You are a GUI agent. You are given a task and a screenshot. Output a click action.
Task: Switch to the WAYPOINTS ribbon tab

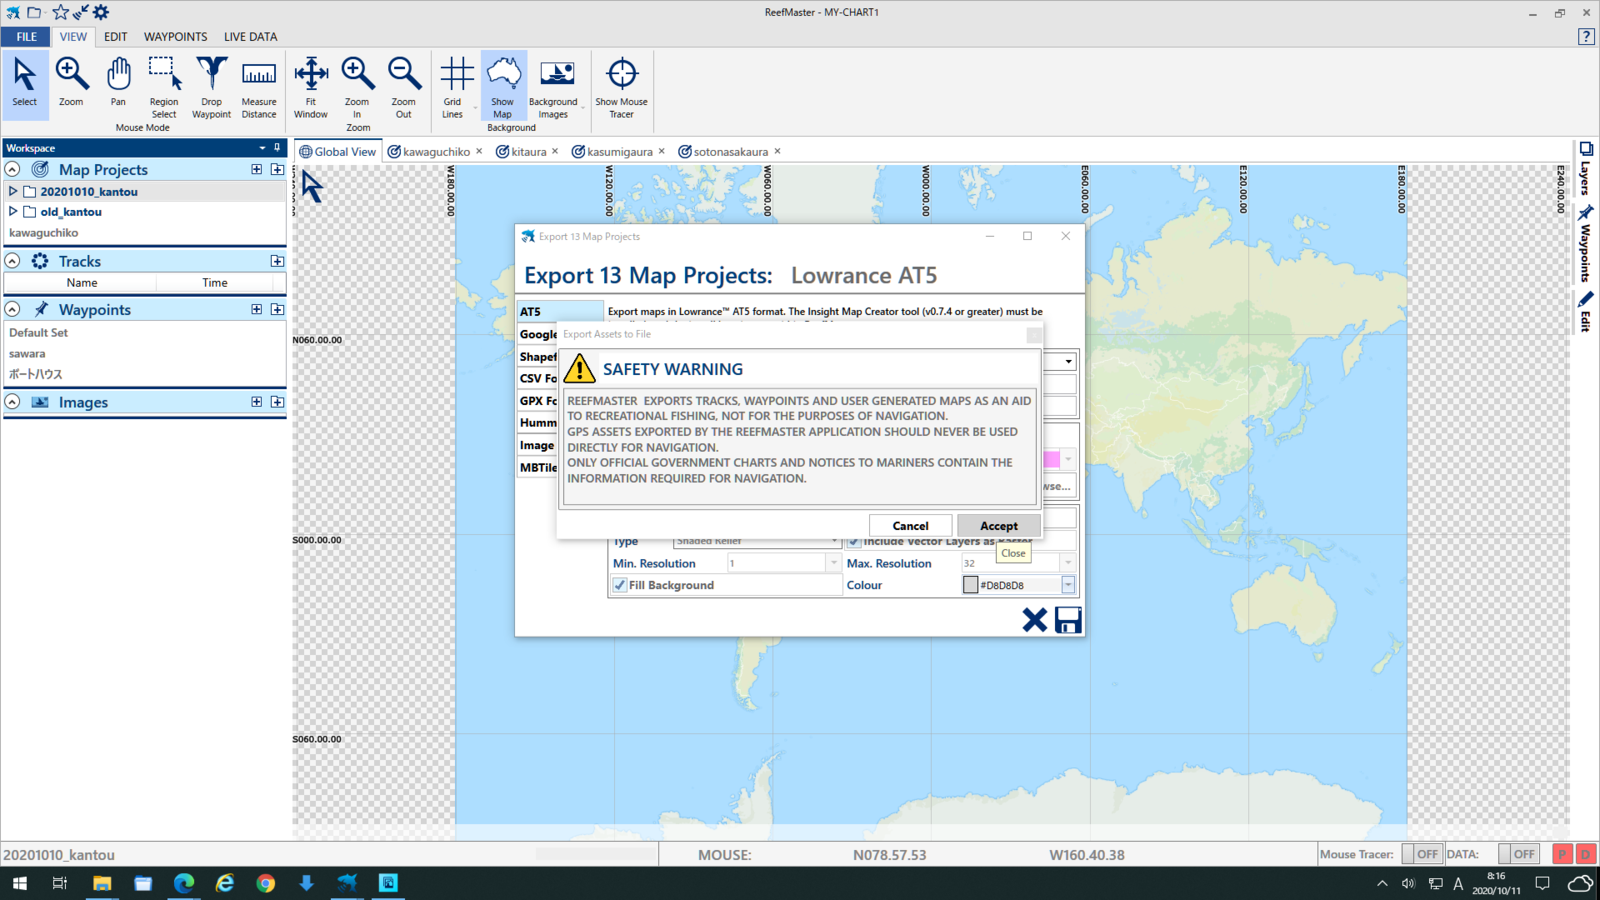176,36
